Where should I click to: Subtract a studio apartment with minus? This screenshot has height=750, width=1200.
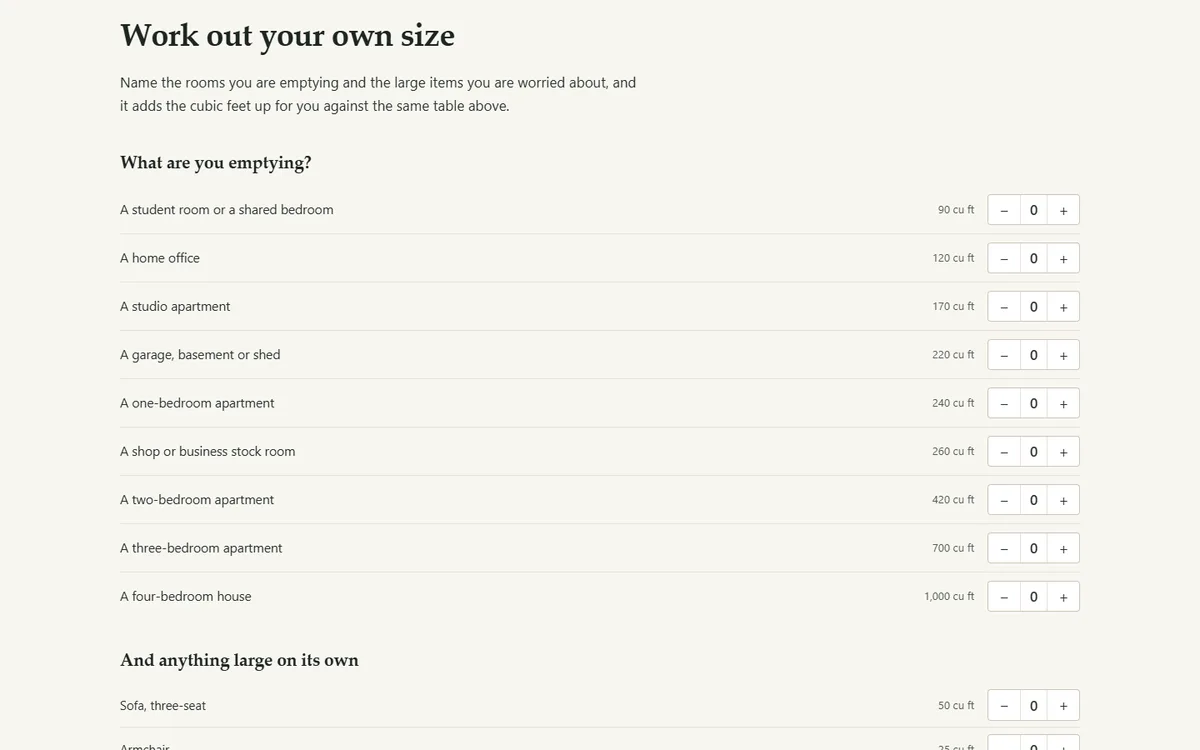click(x=1004, y=307)
